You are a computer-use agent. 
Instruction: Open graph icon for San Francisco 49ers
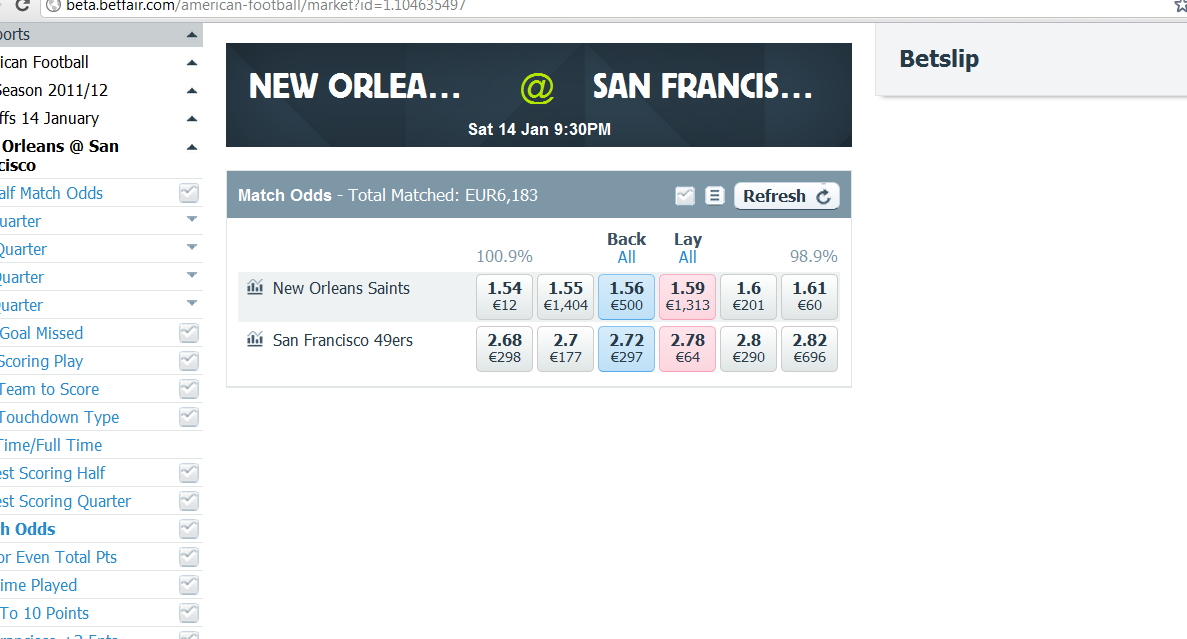click(x=255, y=340)
